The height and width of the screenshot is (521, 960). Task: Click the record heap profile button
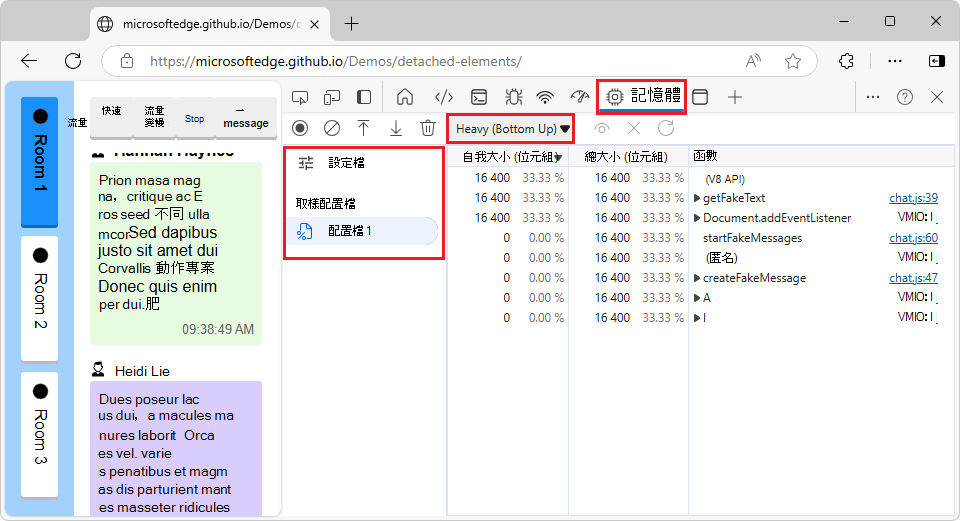click(300, 128)
